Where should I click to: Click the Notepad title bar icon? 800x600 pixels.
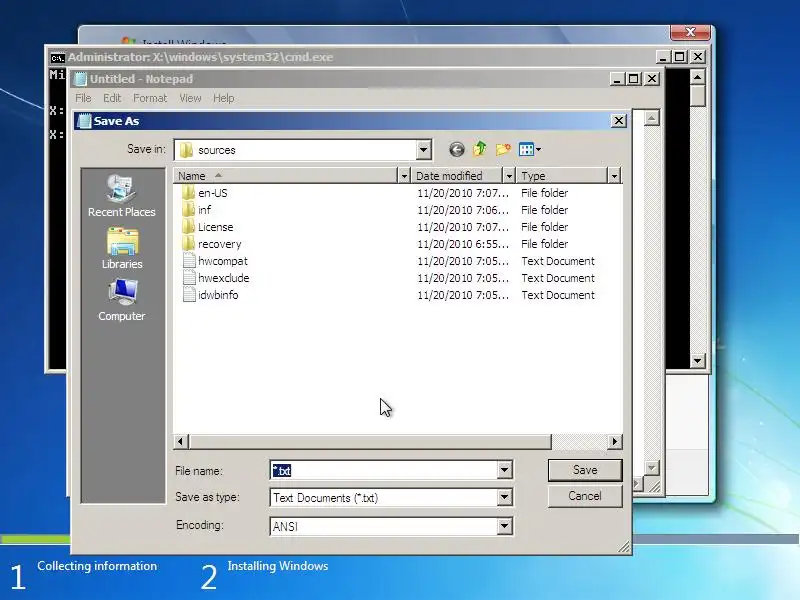click(x=80, y=79)
